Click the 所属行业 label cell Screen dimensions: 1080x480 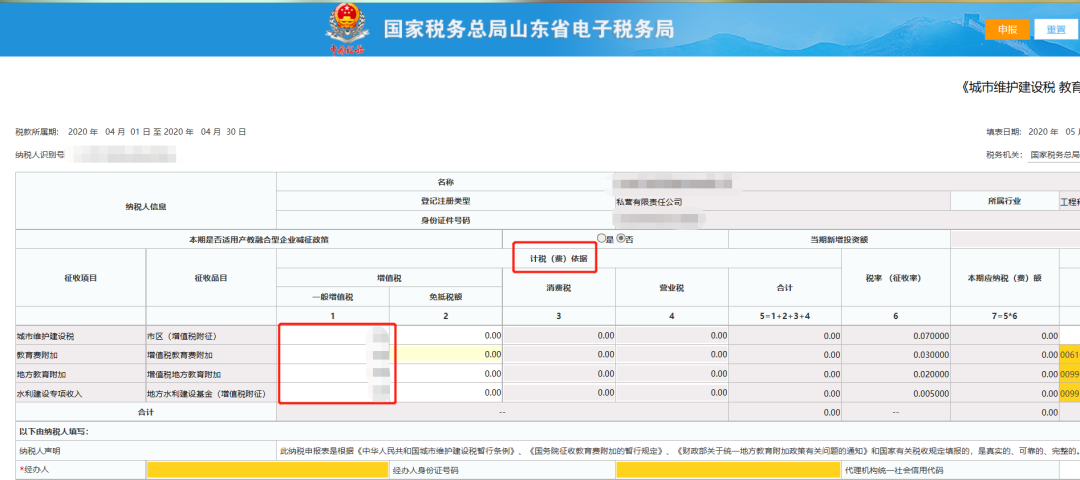point(1004,201)
